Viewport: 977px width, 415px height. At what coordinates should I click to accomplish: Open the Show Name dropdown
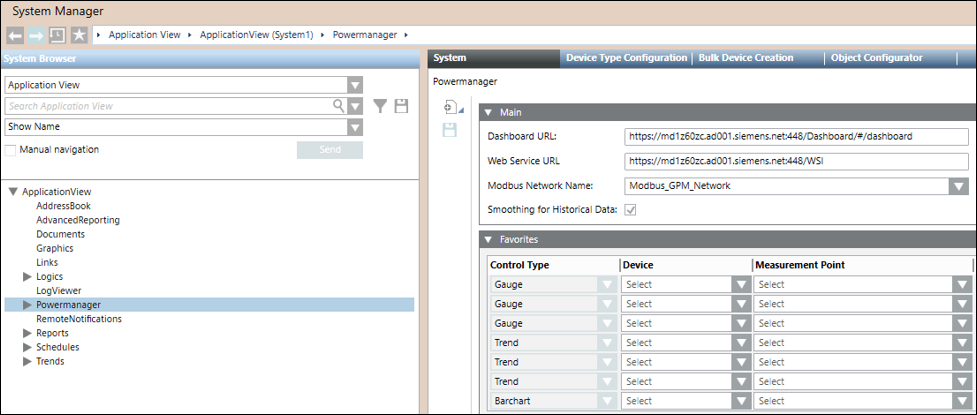(354, 127)
